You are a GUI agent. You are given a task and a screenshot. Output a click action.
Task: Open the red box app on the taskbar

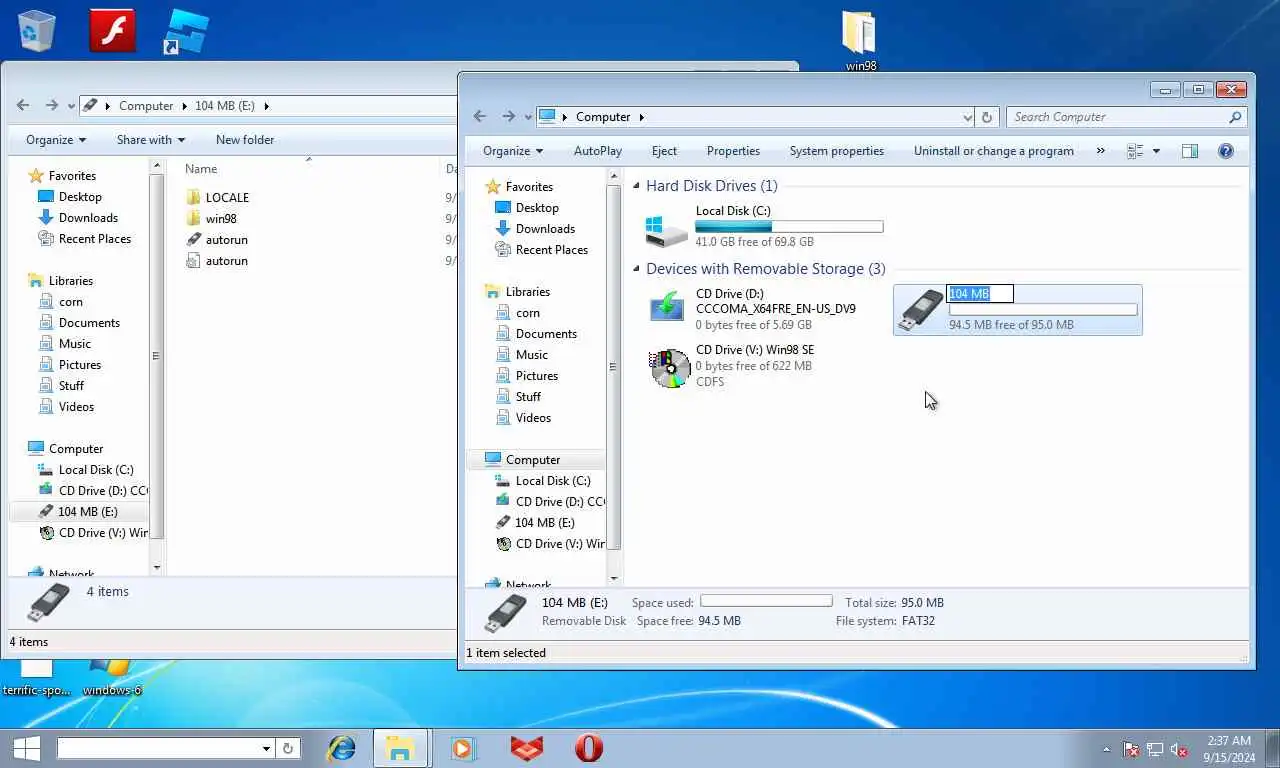click(x=527, y=748)
